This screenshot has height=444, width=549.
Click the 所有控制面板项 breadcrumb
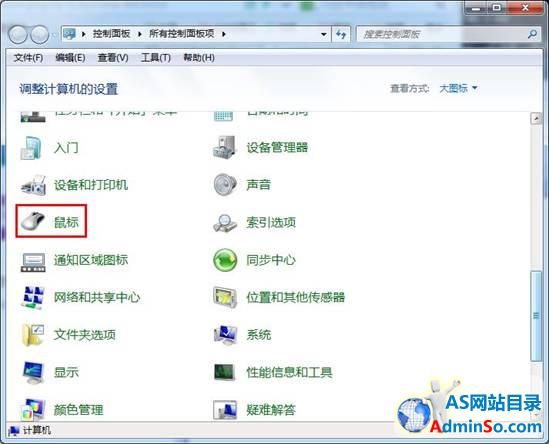pyautogui.click(x=181, y=34)
